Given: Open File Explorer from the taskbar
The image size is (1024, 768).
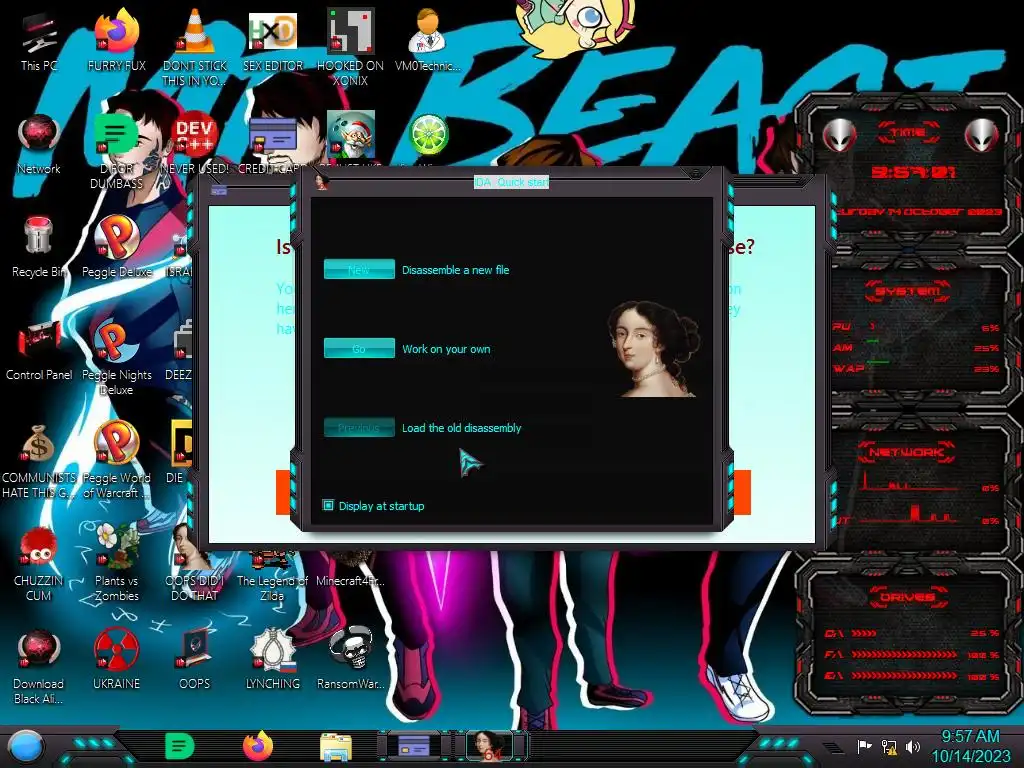Looking at the screenshot, I should 336,747.
